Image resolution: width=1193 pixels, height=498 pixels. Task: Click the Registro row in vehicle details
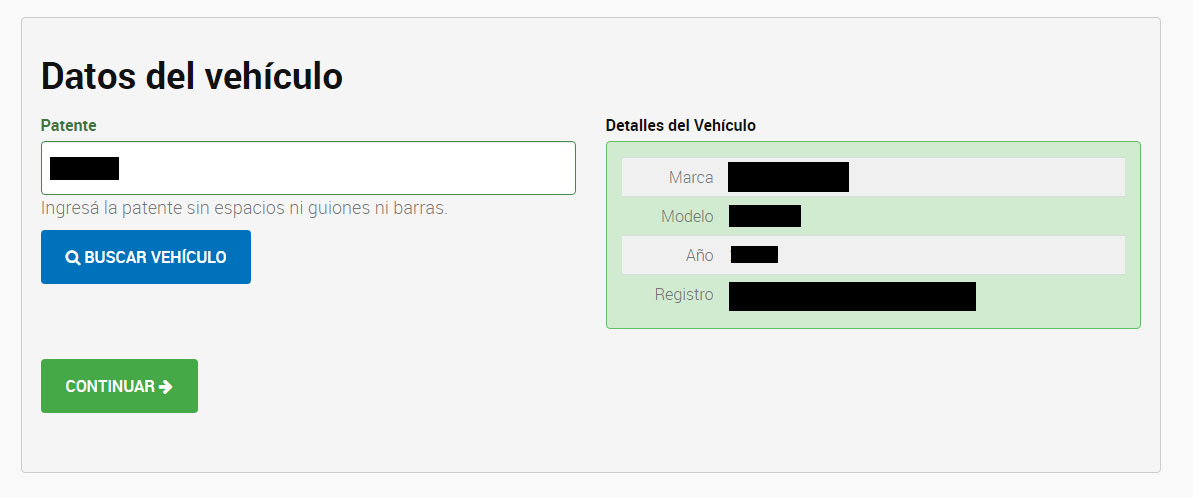pyautogui.click(x=873, y=295)
